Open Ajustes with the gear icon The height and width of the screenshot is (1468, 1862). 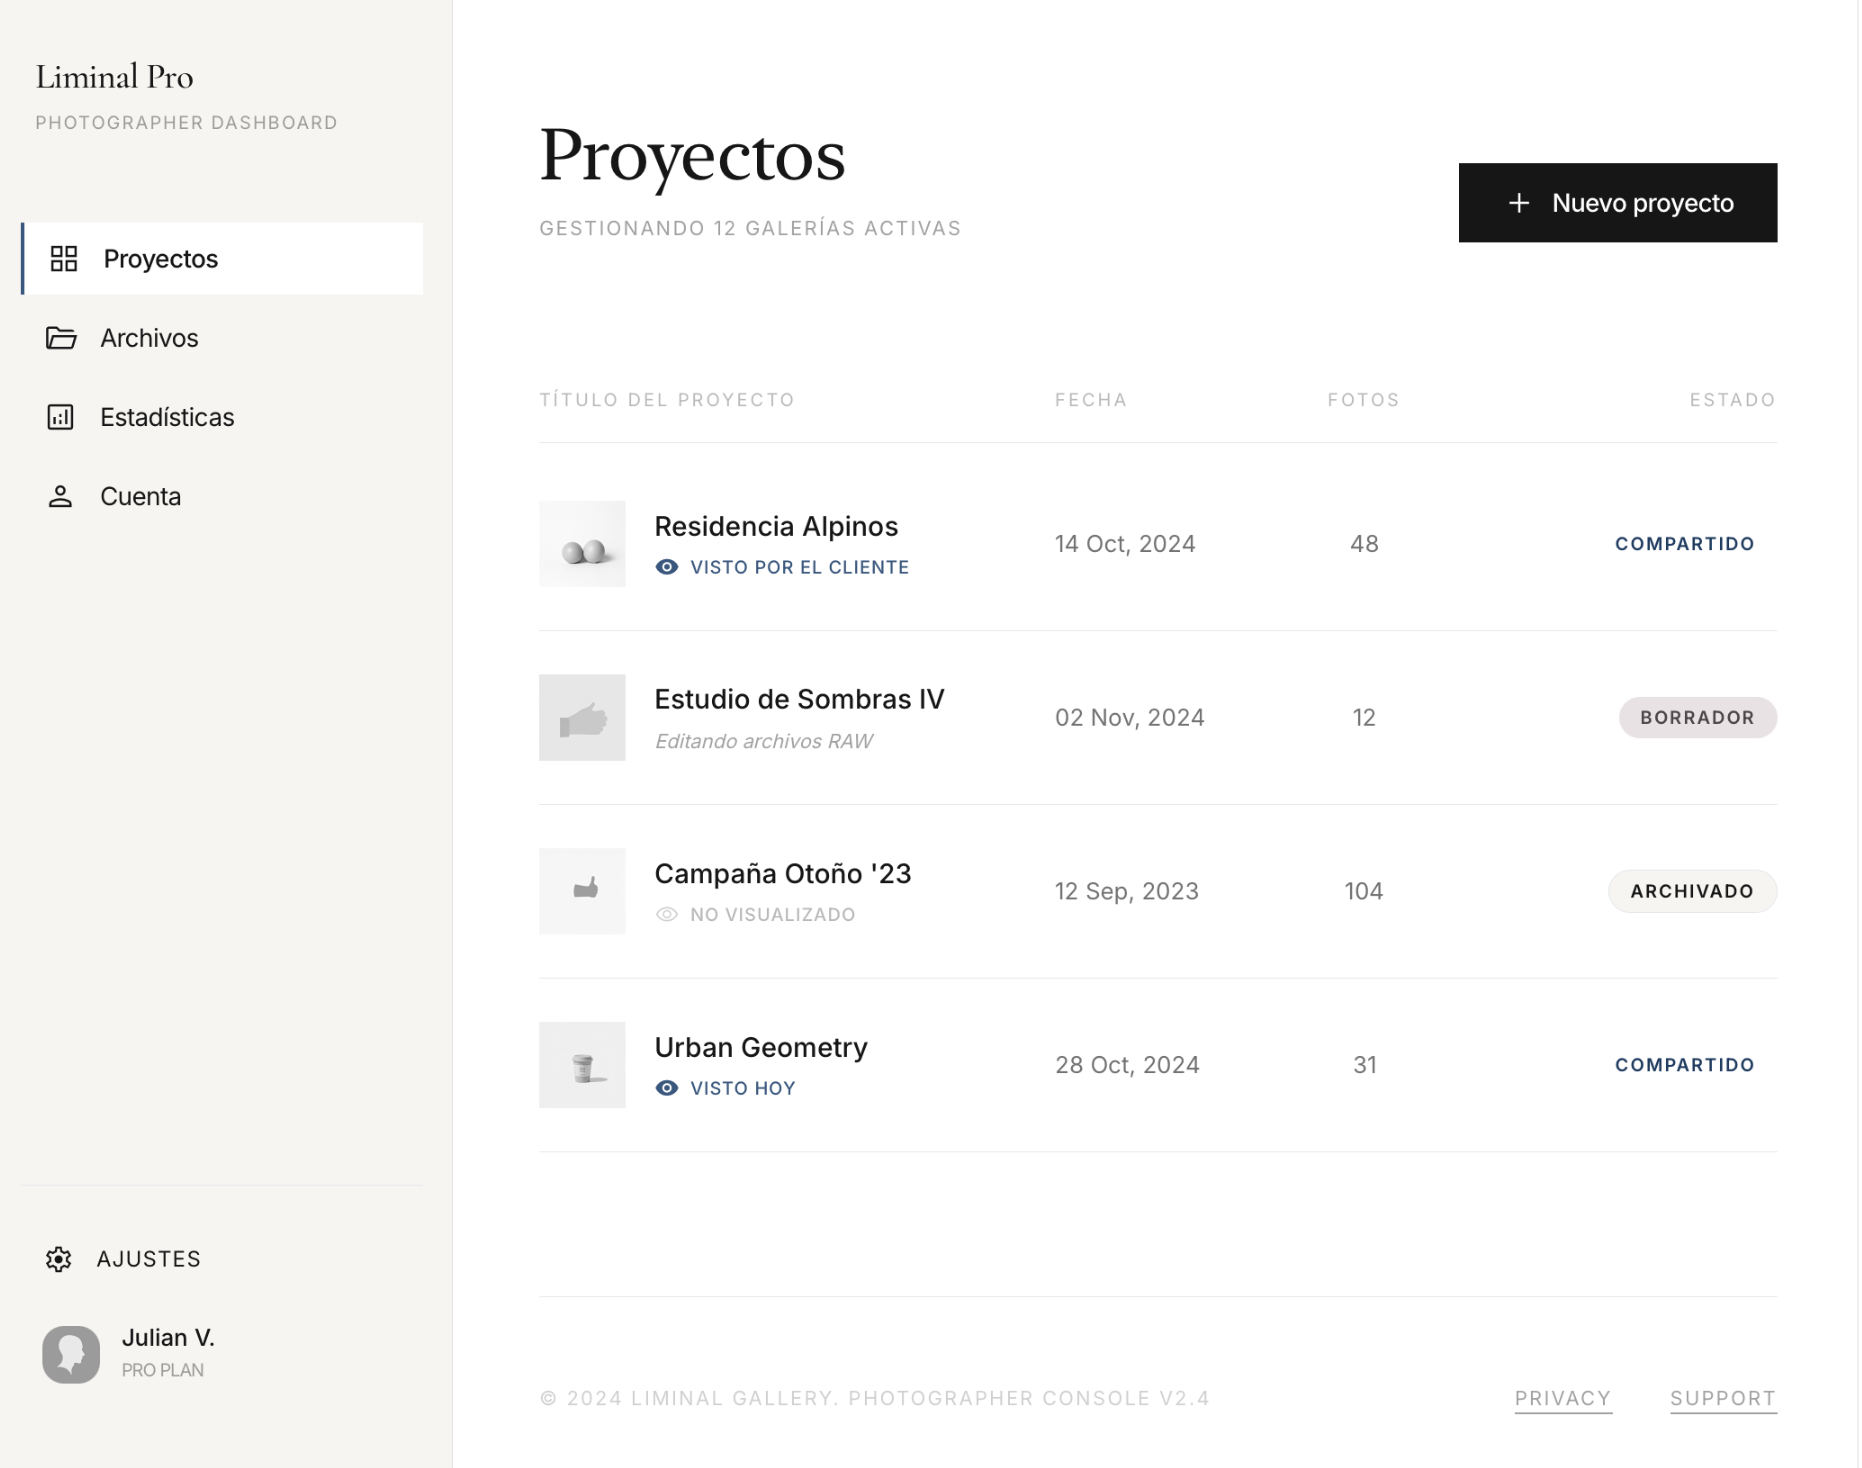59,1259
